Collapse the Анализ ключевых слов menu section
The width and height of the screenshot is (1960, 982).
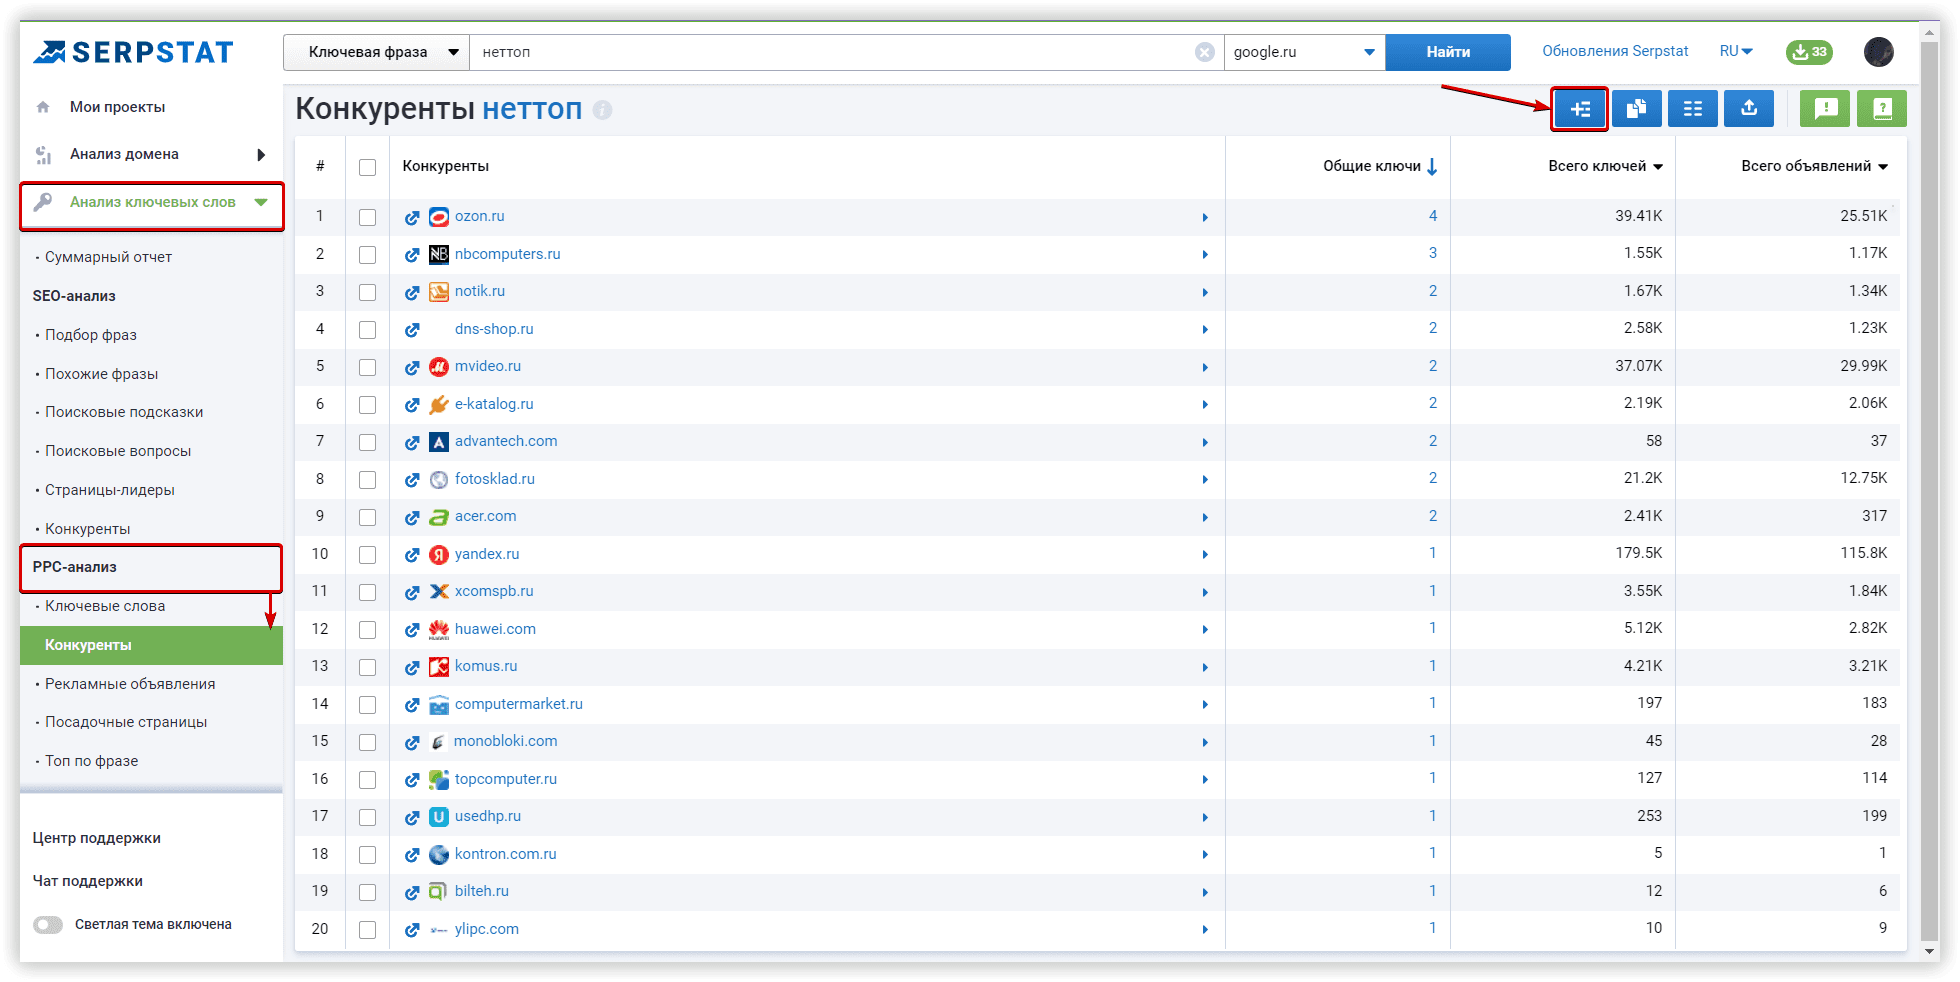(261, 202)
